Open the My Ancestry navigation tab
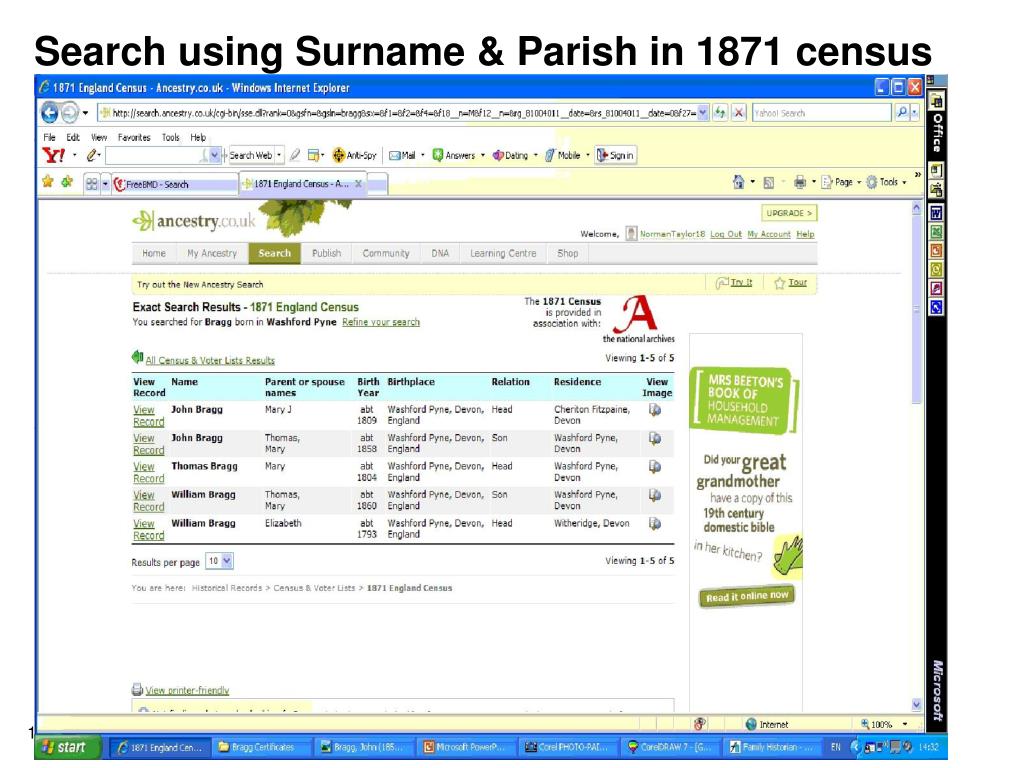 coord(212,253)
